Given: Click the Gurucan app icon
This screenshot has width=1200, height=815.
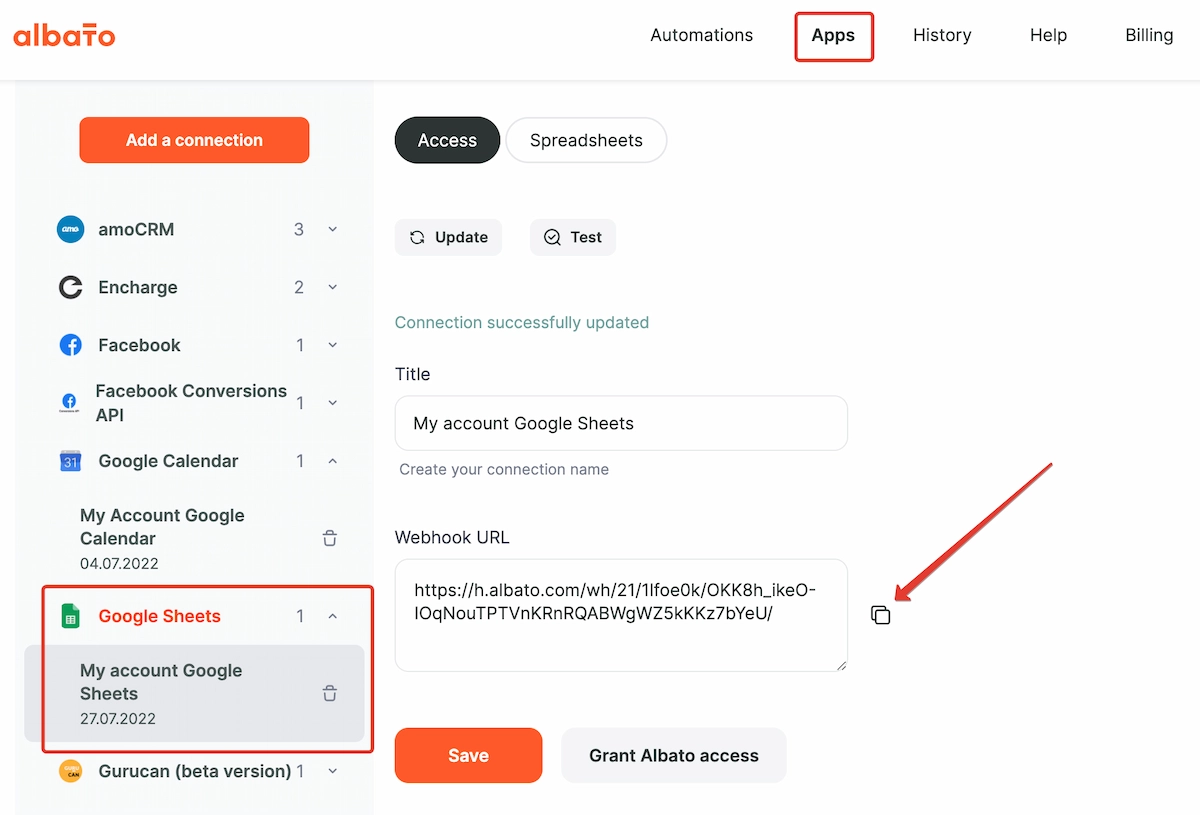Looking at the screenshot, I should click(x=70, y=771).
